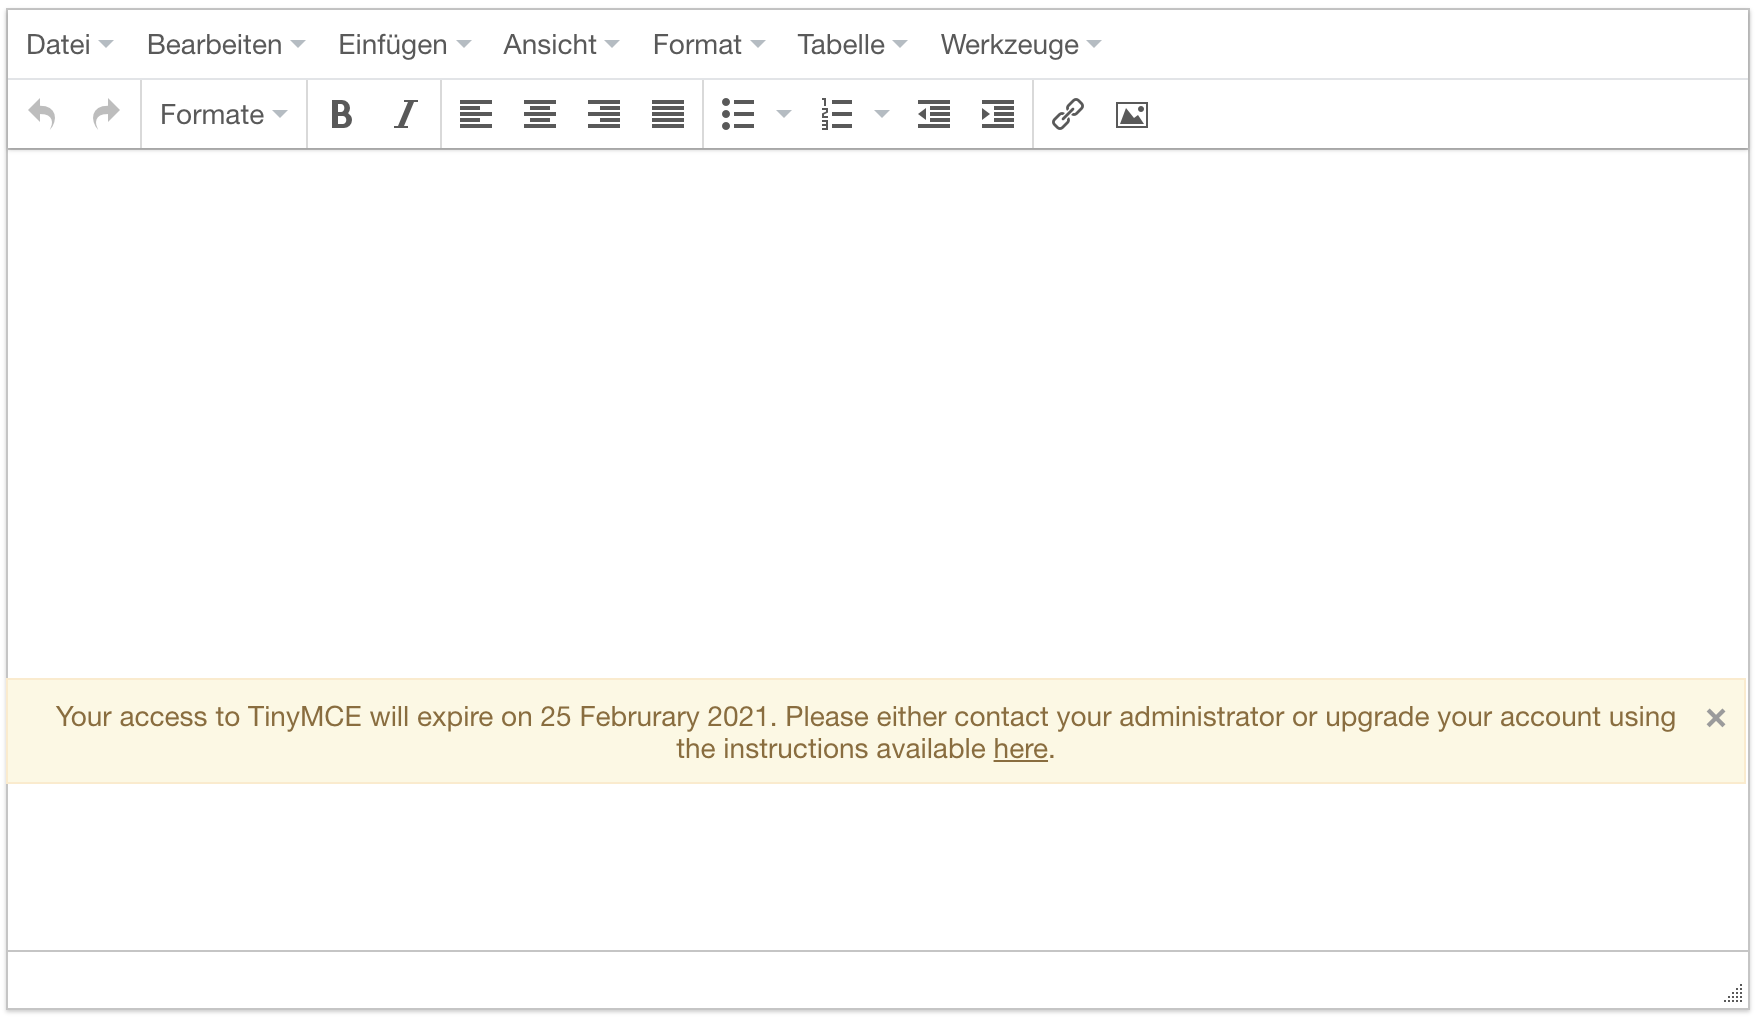Redo the last undone edit

[x=106, y=114]
